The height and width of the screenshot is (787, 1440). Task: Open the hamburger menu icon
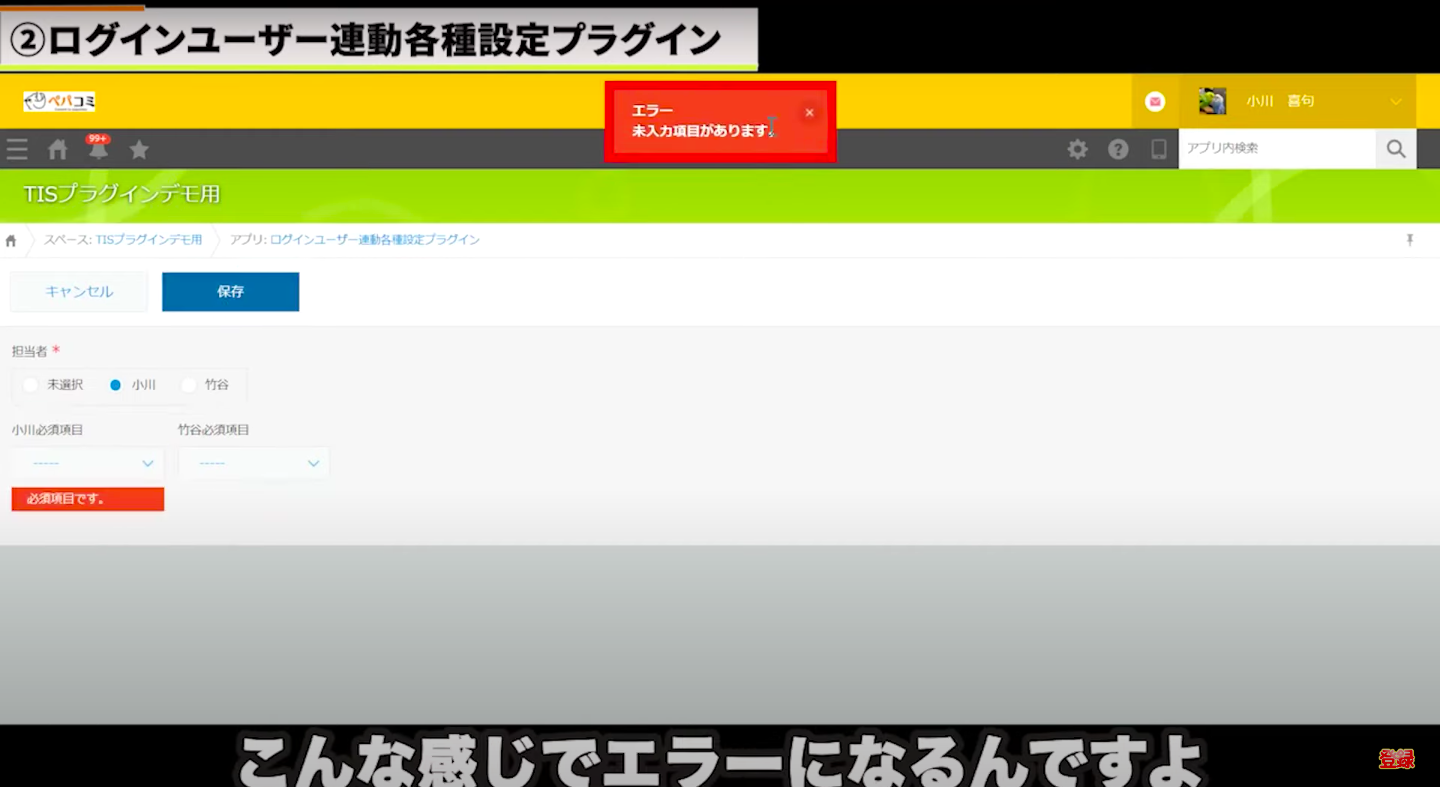[17, 150]
